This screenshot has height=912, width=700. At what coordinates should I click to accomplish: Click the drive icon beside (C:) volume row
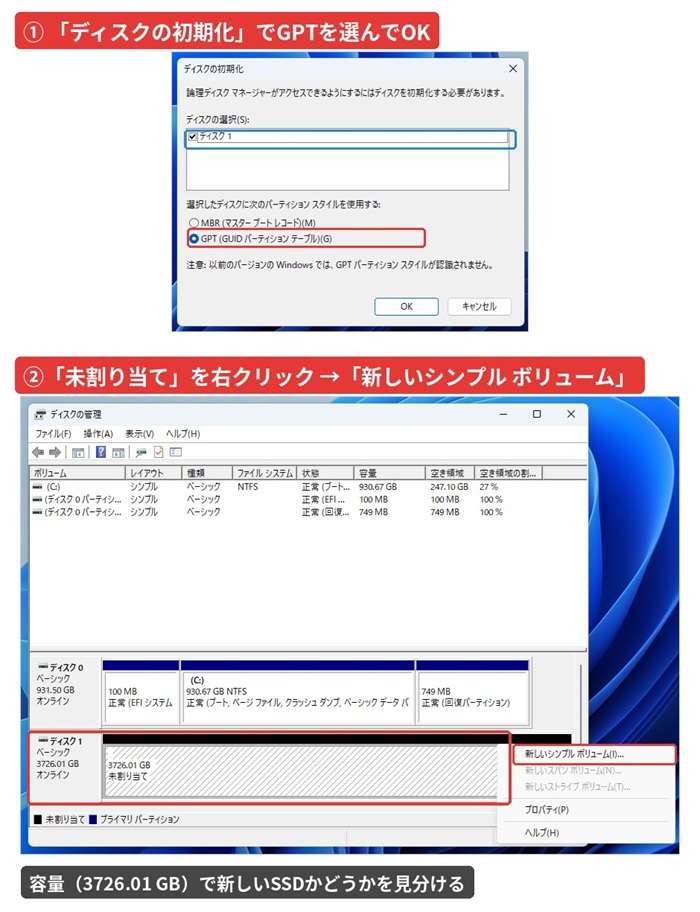point(38,487)
